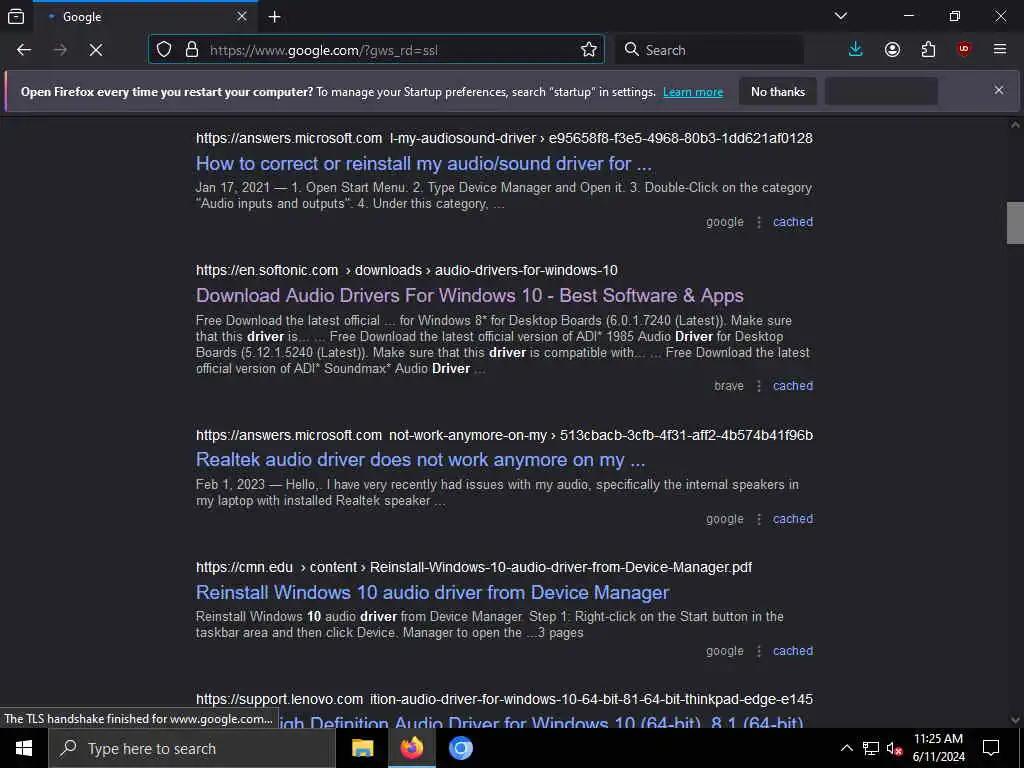The height and width of the screenshot is (768, 1024).
Task: Select Firefox in the taskbar
Action: click(411, 748)
